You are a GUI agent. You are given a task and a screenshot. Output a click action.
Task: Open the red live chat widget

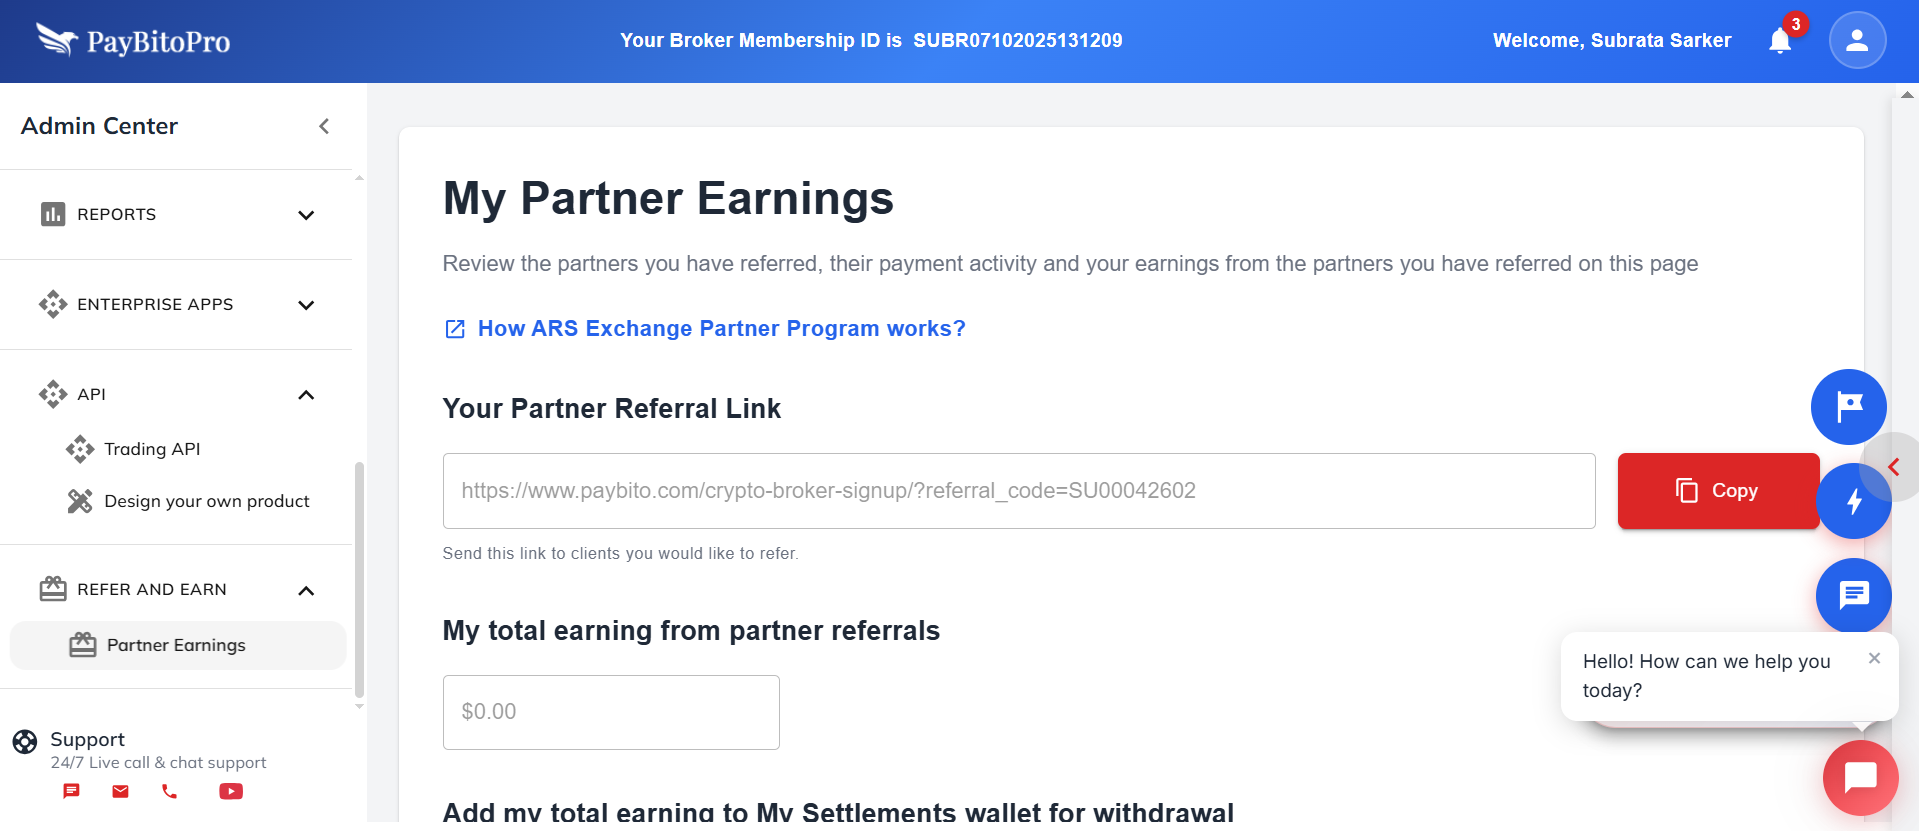pos(1860,777)
